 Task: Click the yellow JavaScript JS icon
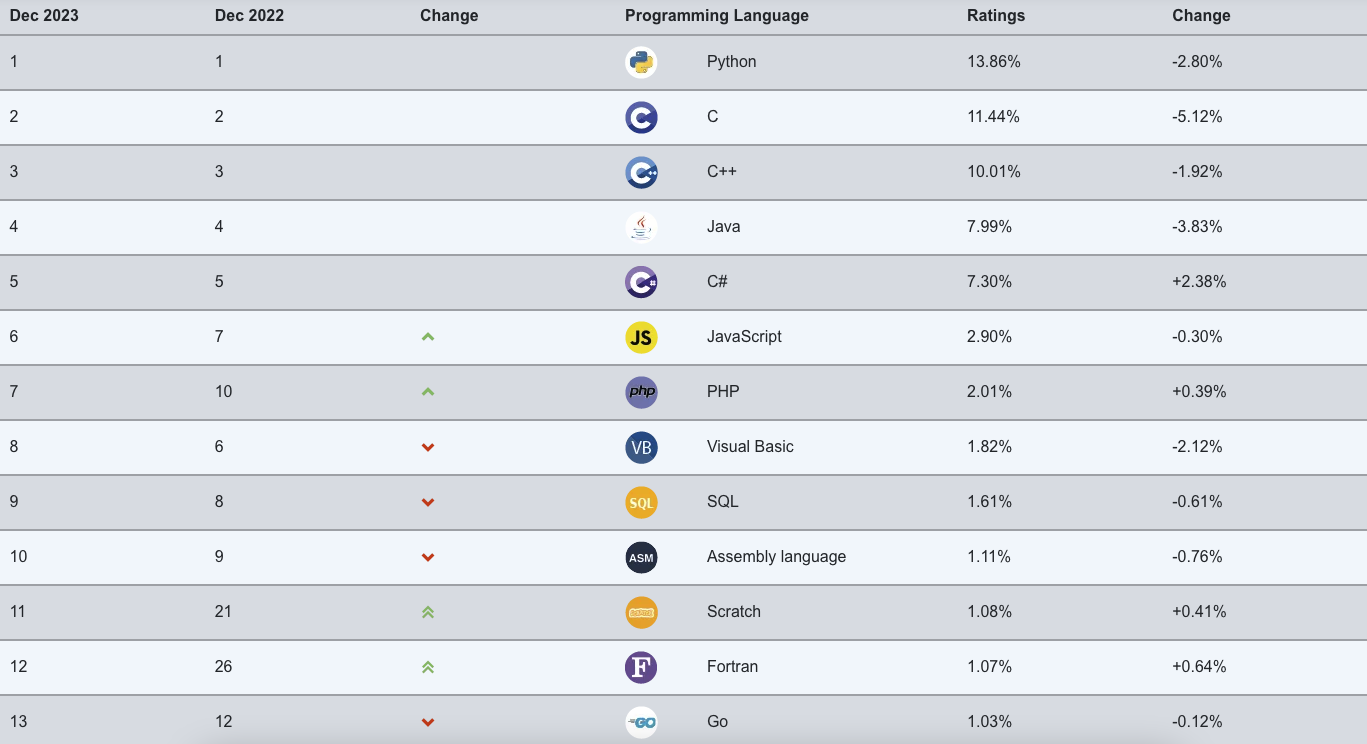click(x=641, y=337)
